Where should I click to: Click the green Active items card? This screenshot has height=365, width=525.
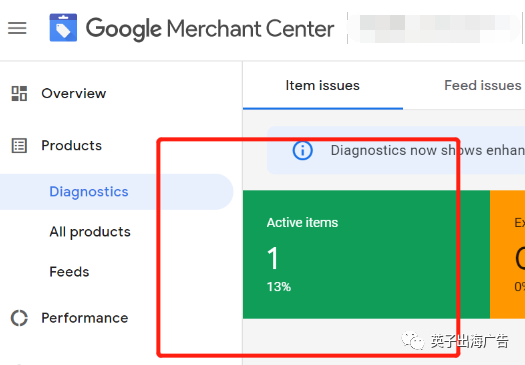pos(366,254)
